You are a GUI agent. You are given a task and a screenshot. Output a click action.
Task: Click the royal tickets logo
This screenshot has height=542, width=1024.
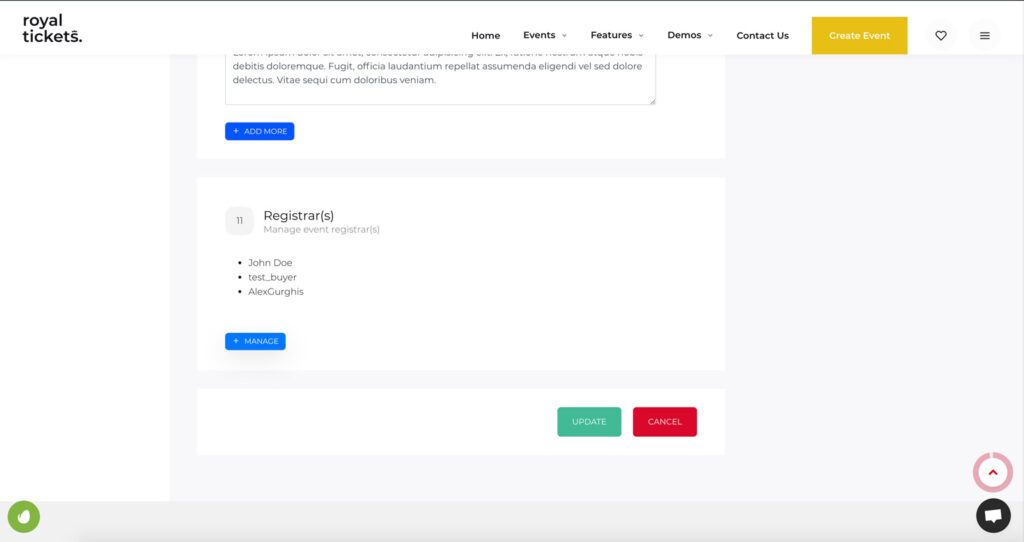click(x=52, y=29)
